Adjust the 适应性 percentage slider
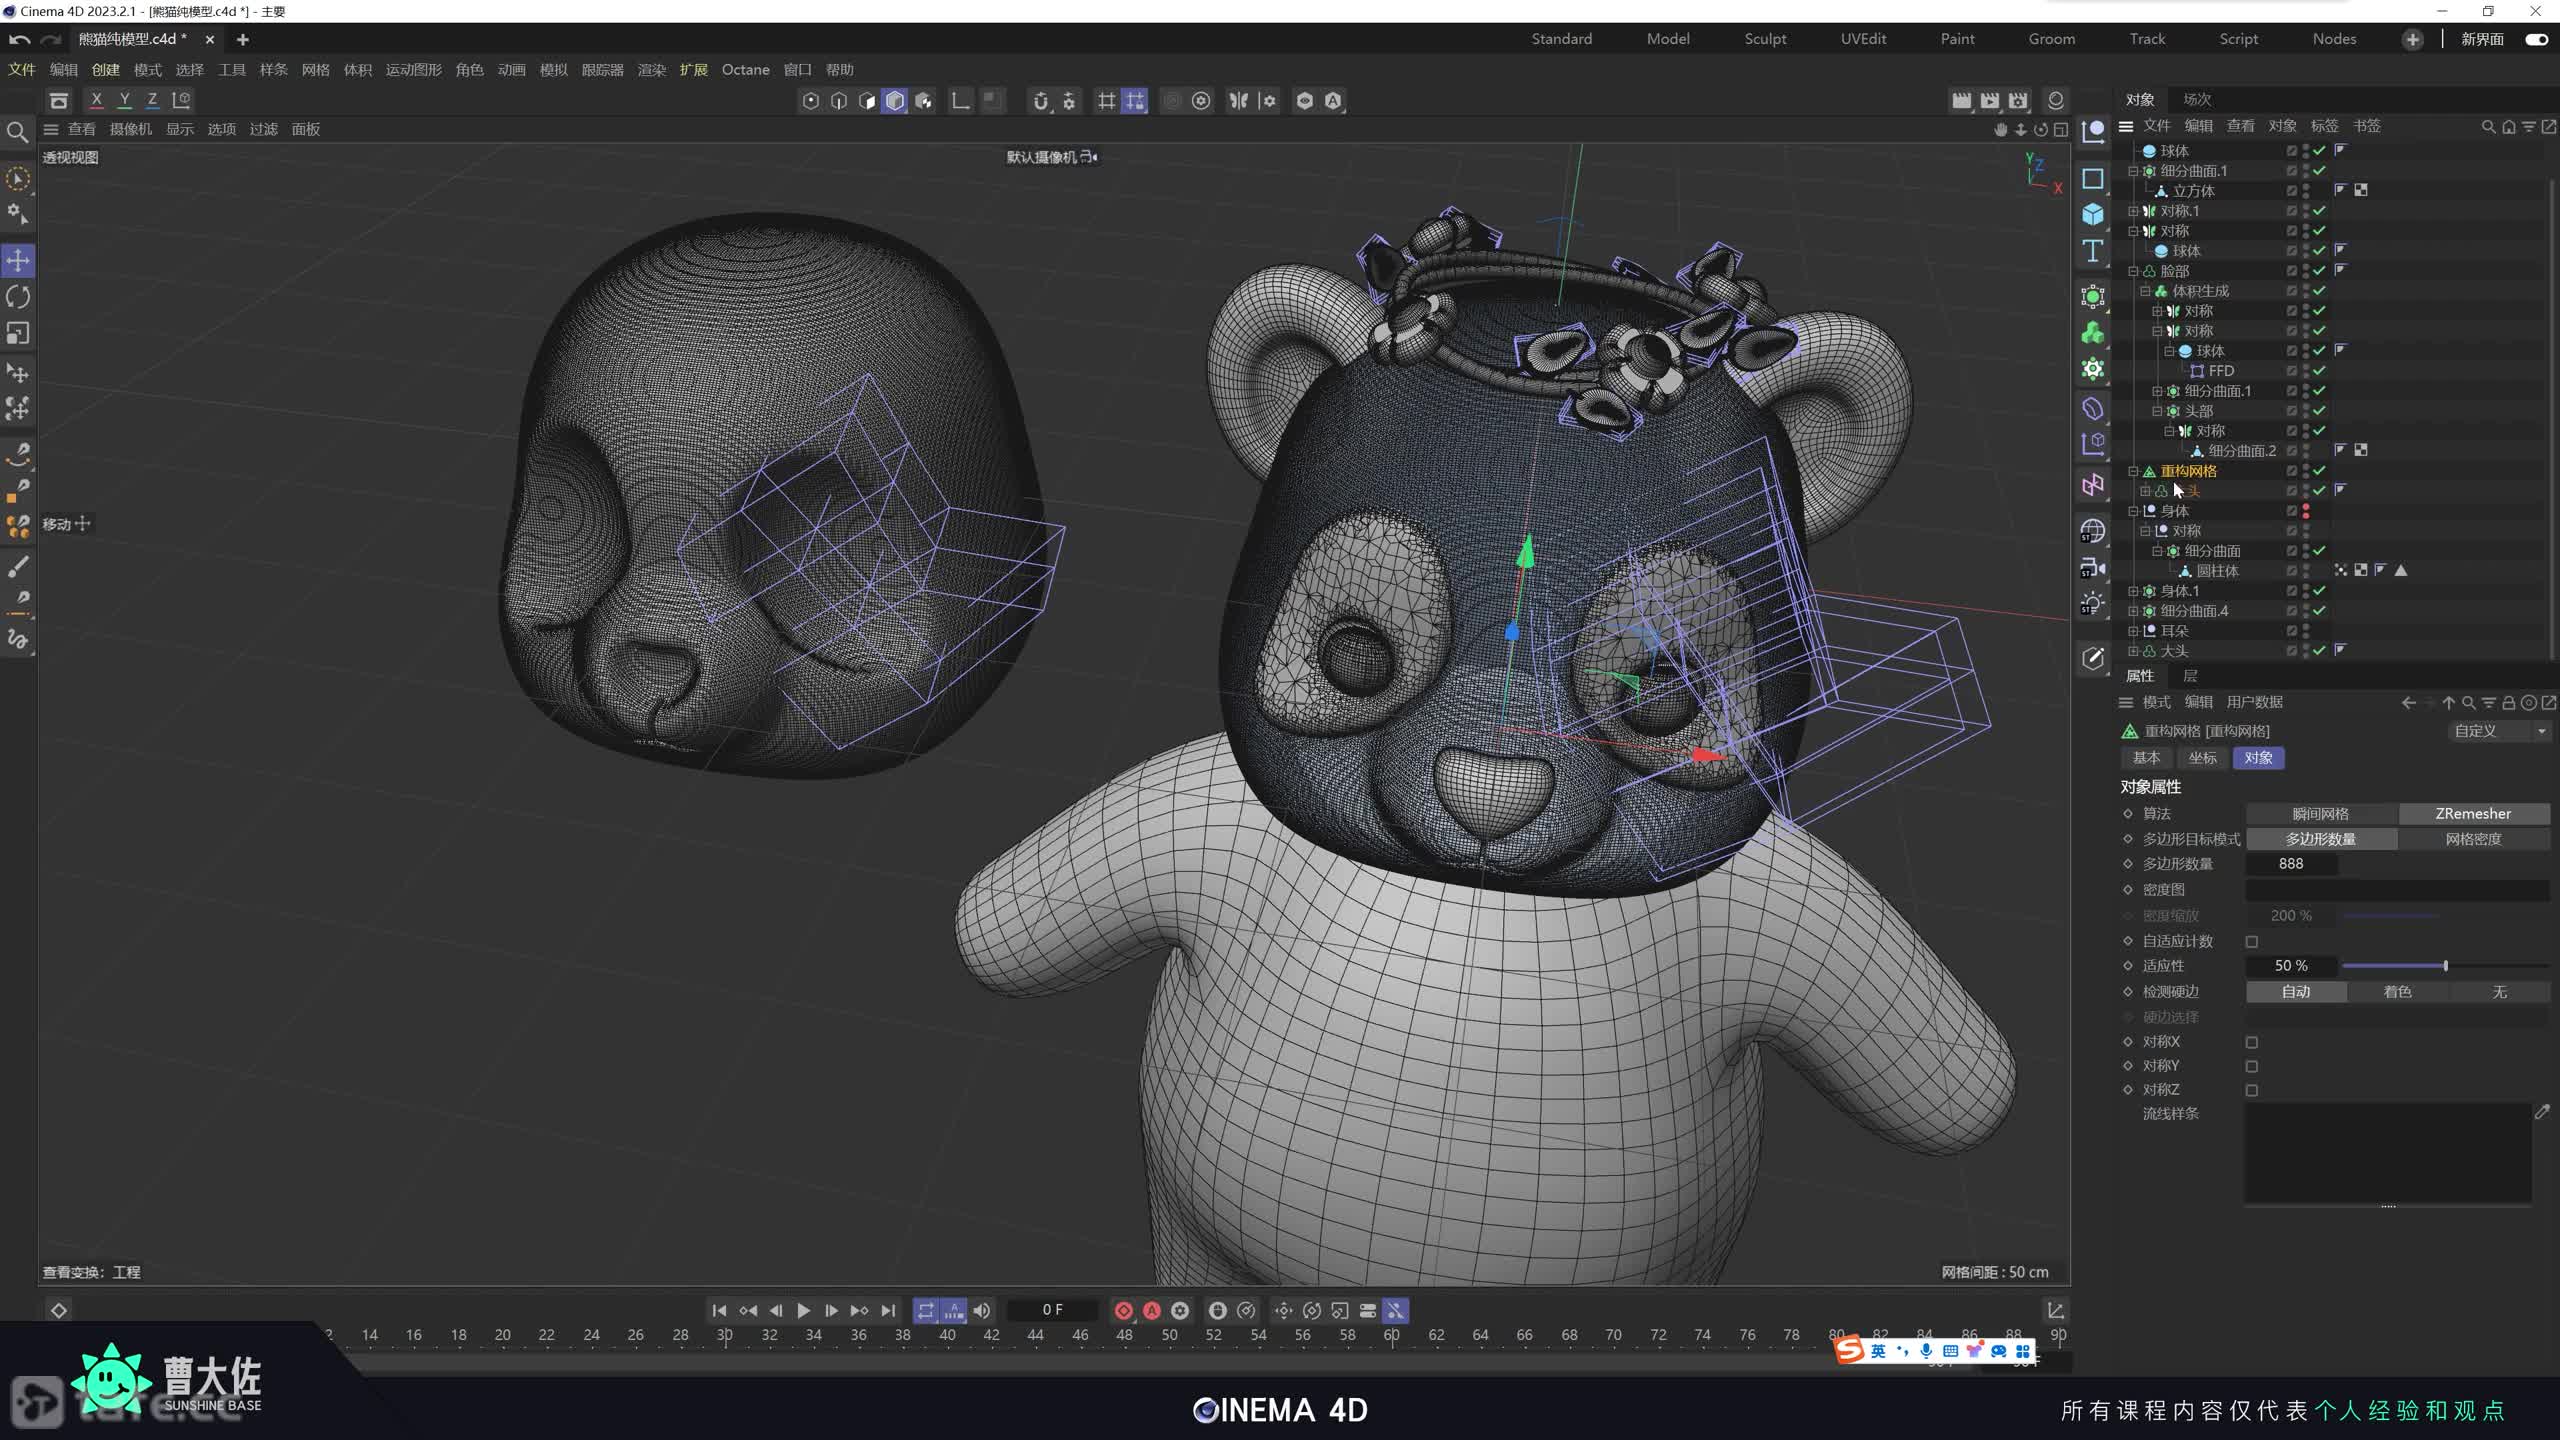The height and width of the screenshot is (1440, 2560). (x=2445, y=966)
